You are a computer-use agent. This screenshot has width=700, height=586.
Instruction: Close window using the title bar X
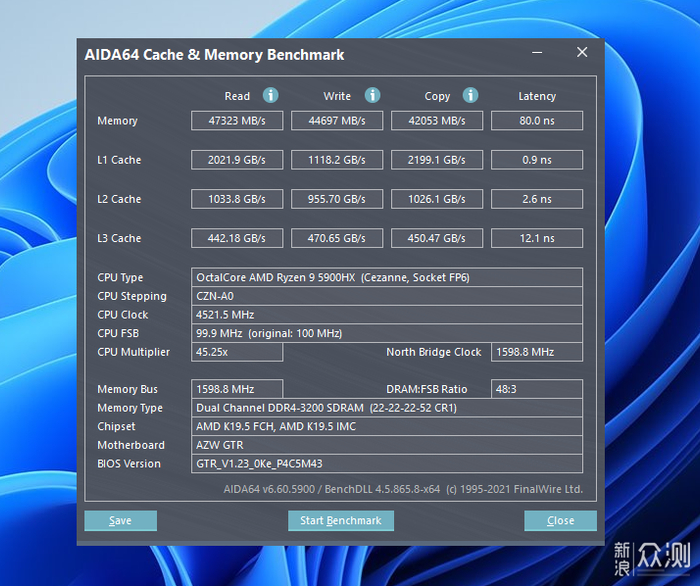click(x=582, y=52)
